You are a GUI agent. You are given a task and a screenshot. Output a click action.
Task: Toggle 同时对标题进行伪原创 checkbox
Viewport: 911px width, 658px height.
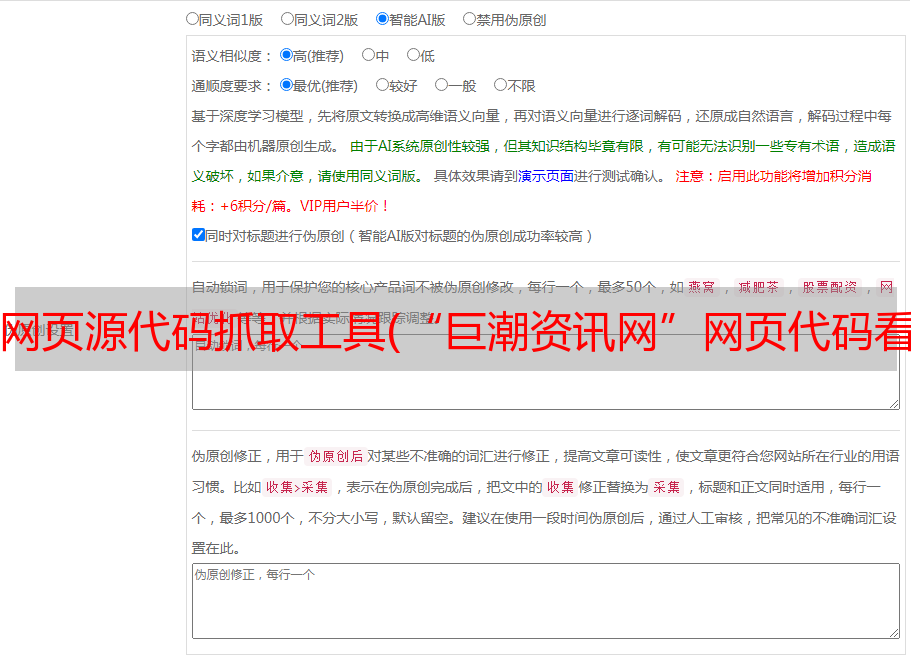198,235
